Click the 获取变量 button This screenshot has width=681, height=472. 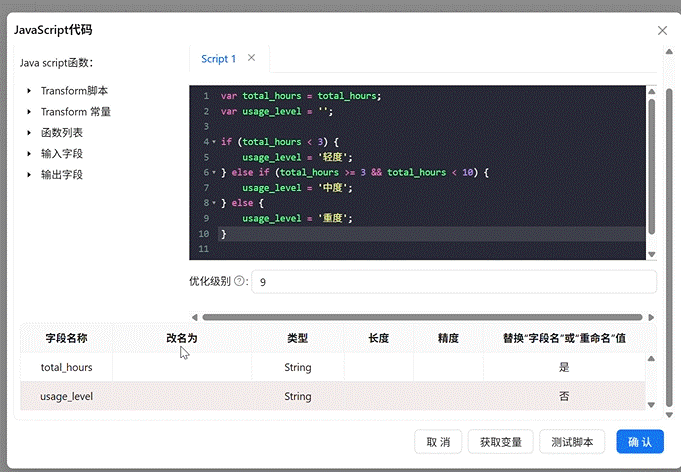(500, 442)
